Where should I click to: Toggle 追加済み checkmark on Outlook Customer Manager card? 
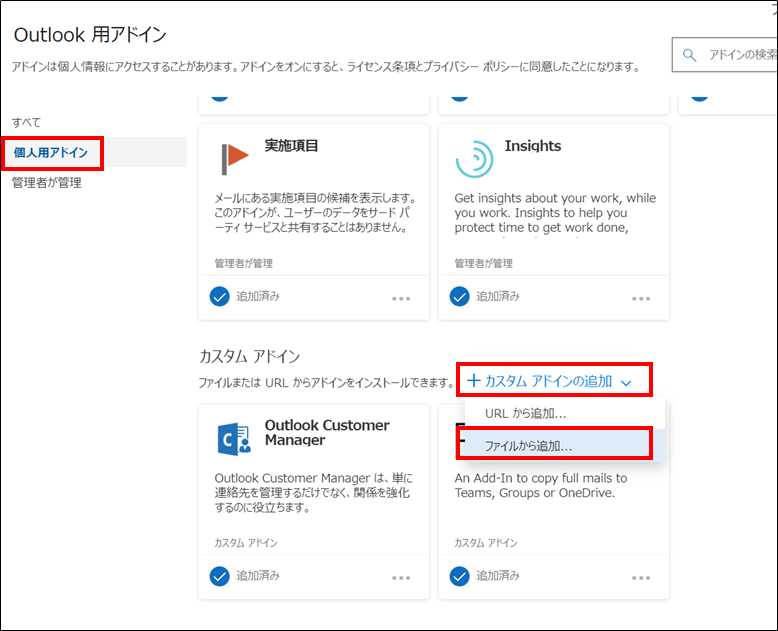219,576
